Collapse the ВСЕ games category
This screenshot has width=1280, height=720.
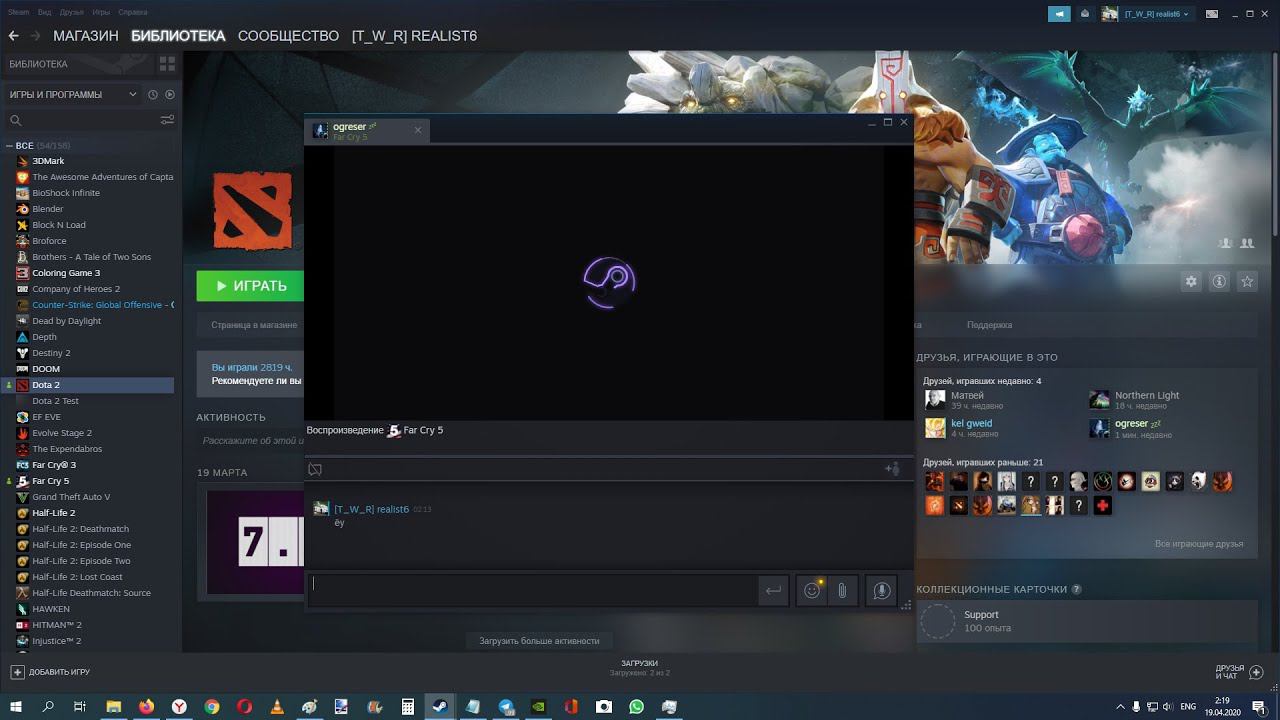point(10,146)
